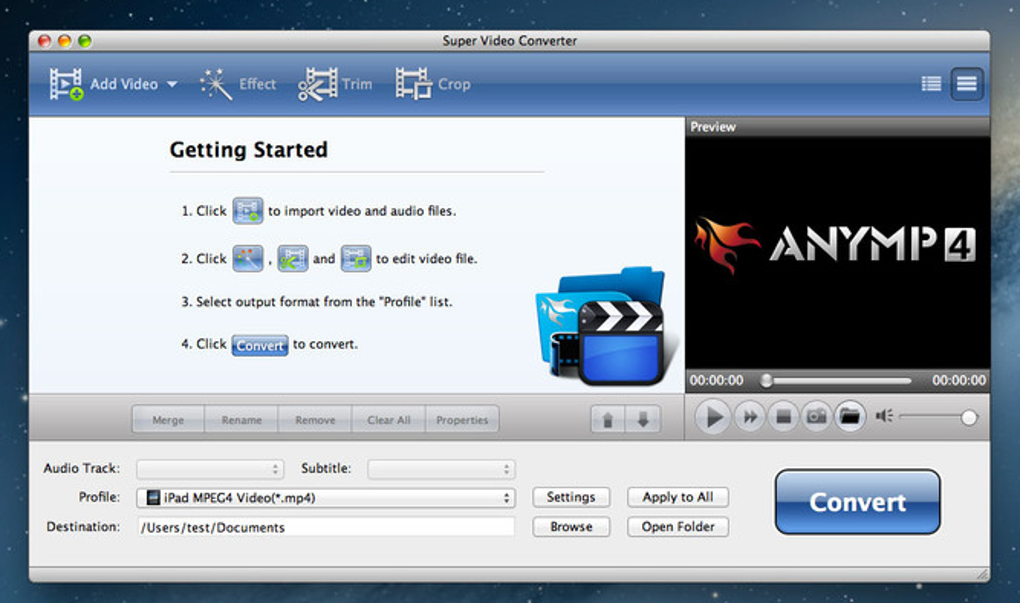The image size is (1020, 603).
Task: Click the Add Video film icon
Action: 66,84
